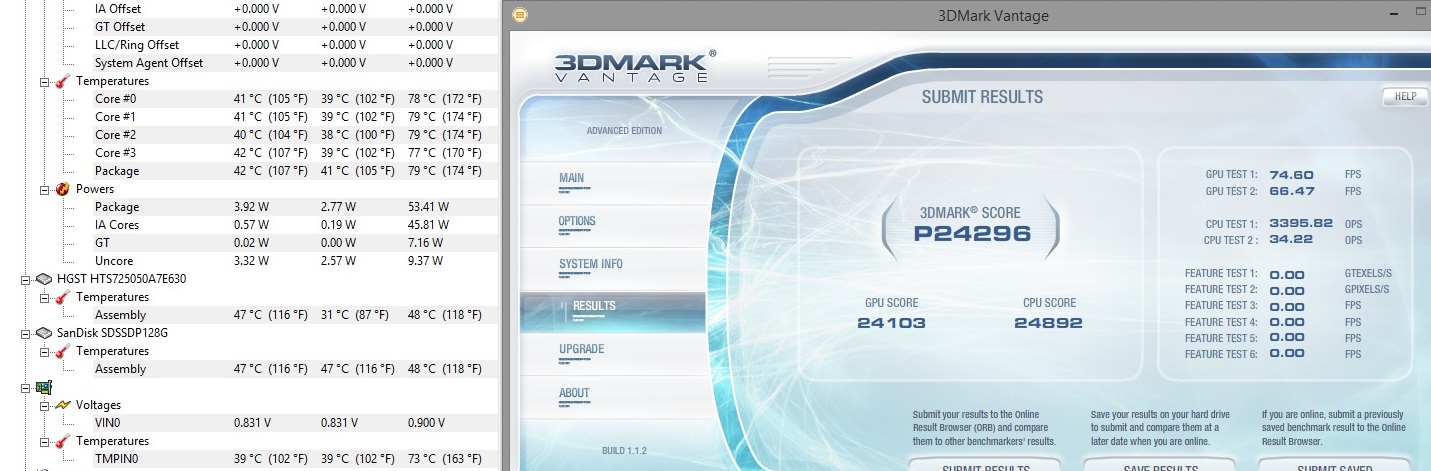The image size is (1431, 471).
Task: Collapse Temperatures under the SanDisk drive
Action: click(44, 351)
